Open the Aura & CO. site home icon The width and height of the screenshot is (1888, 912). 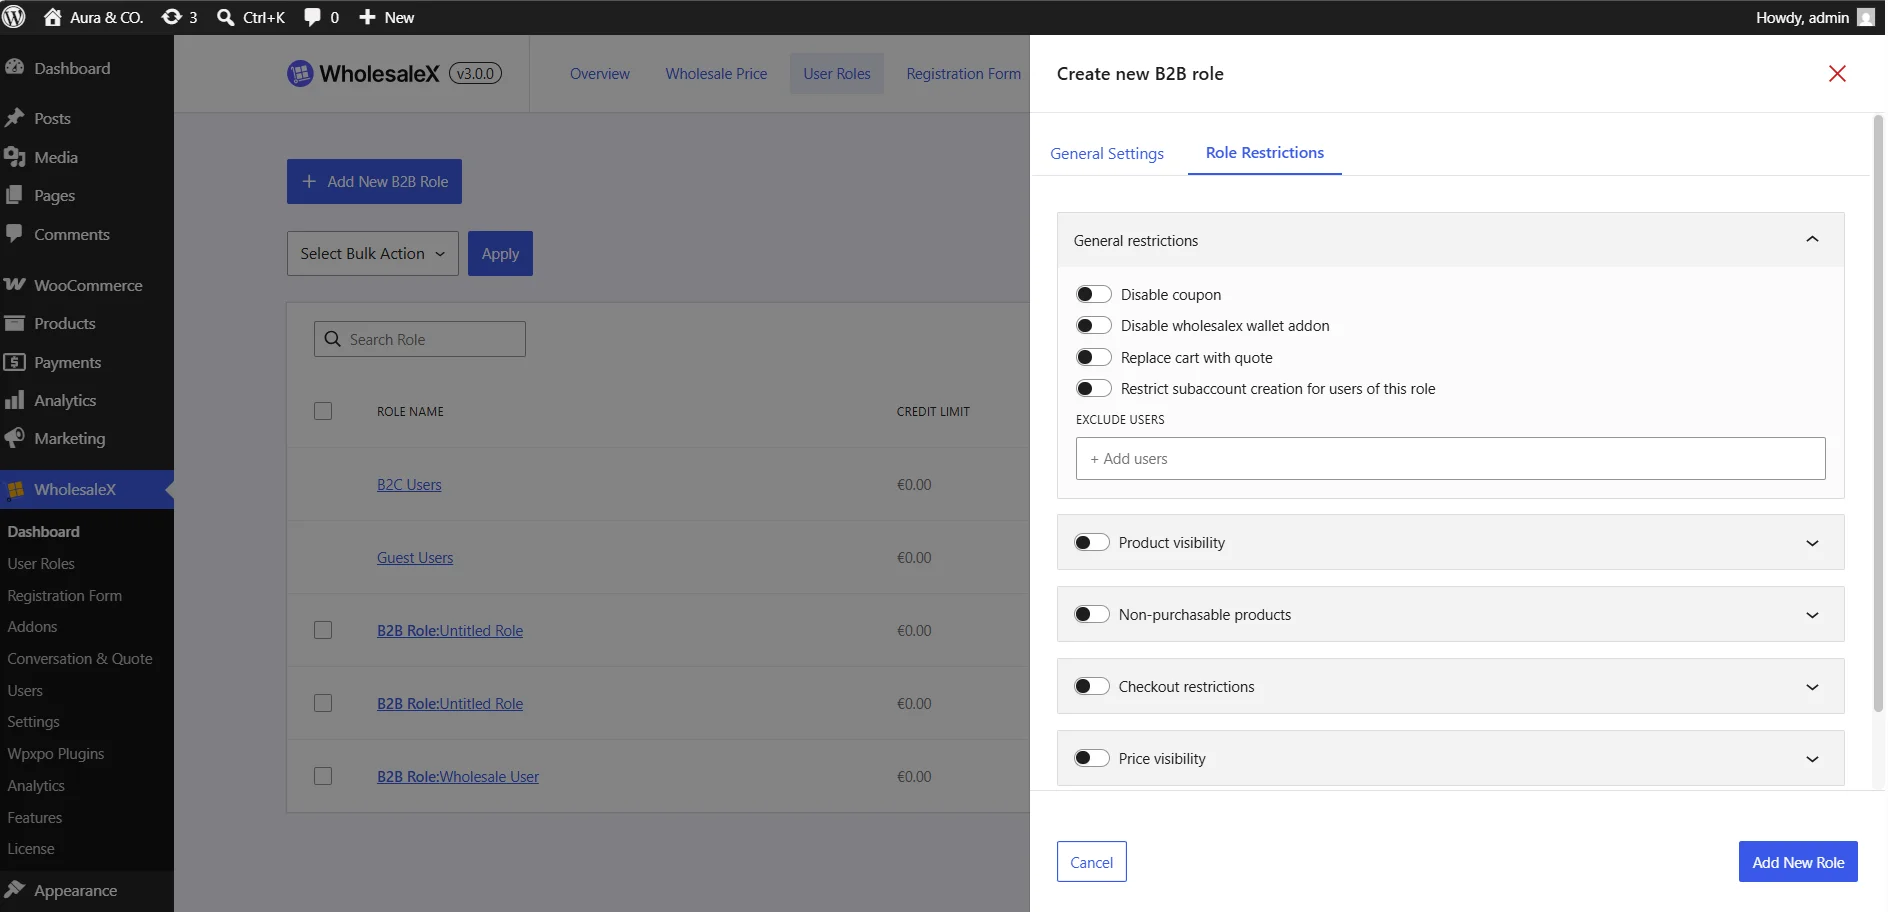[x=53, y=17]
